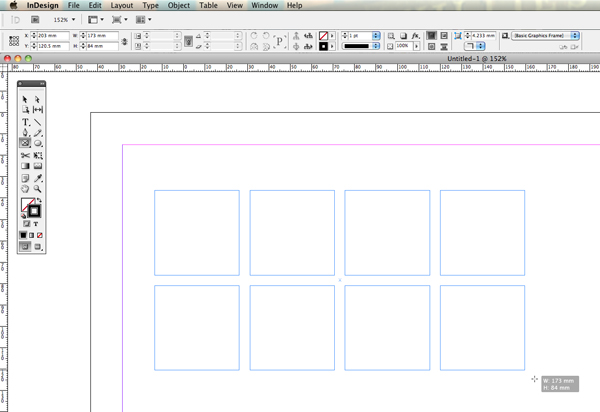
Task: Open the File menu
Action: coord(73,5)
